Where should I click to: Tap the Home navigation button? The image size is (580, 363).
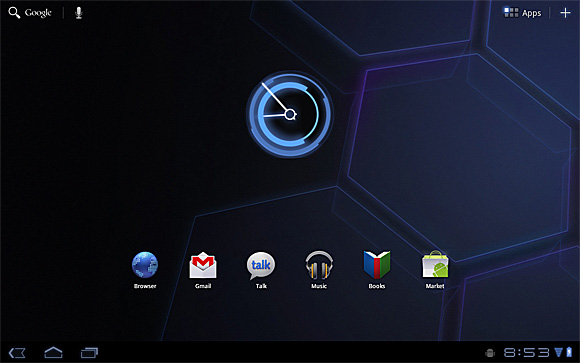click(x=53, y=352)
